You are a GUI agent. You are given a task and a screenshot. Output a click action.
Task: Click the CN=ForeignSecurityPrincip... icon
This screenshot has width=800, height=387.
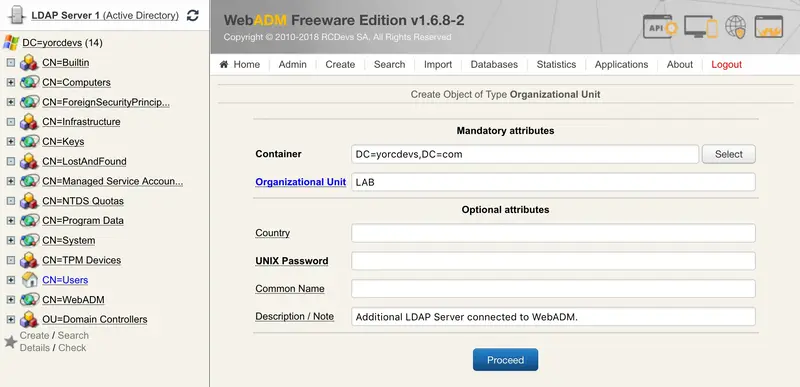click(30, 102)
